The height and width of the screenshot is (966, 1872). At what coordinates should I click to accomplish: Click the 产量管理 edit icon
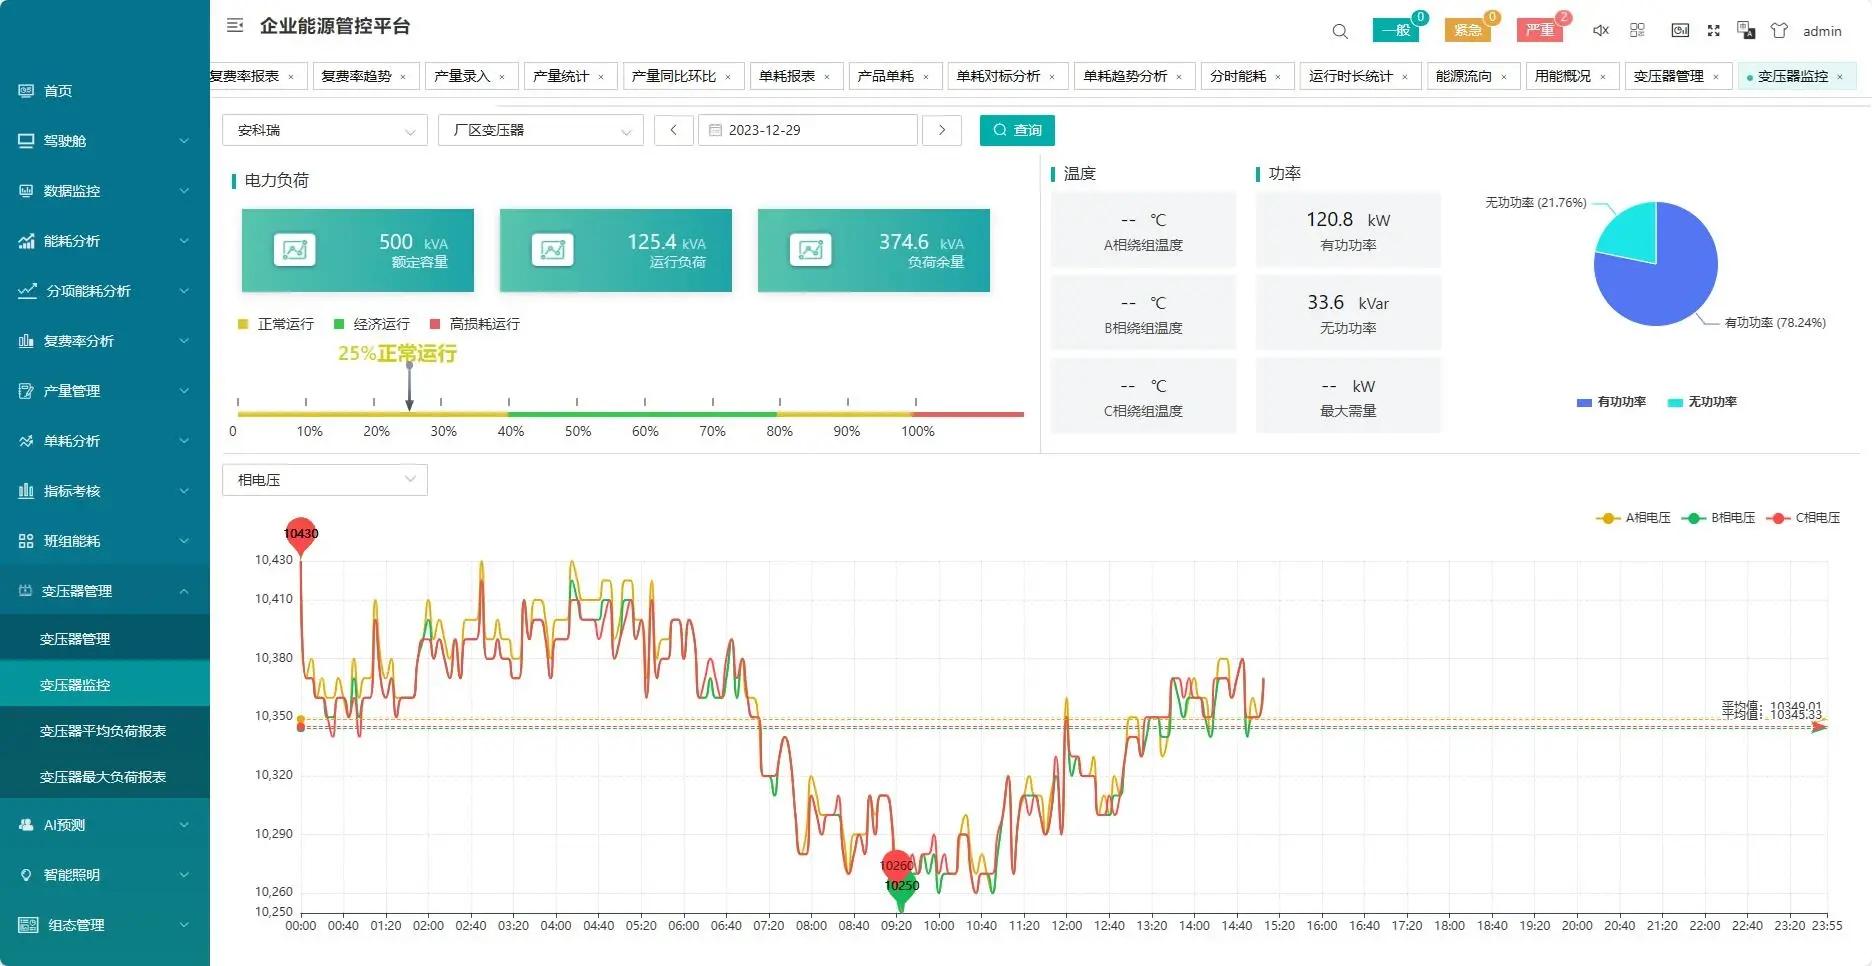coord(26,391)
